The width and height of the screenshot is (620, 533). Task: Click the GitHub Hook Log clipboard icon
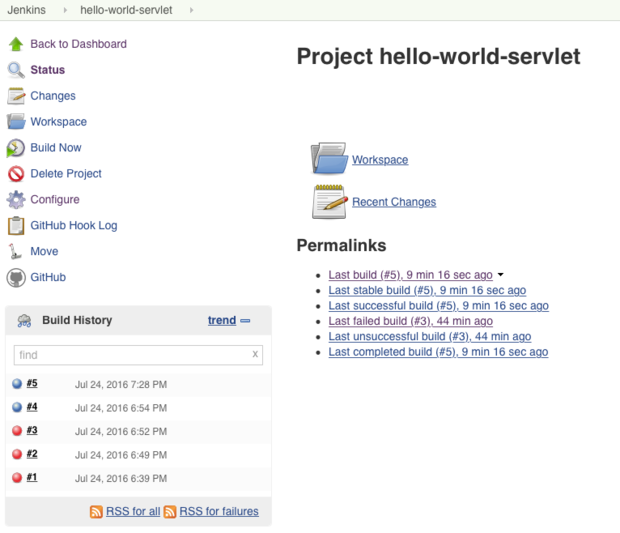click(x=16, y=226)
